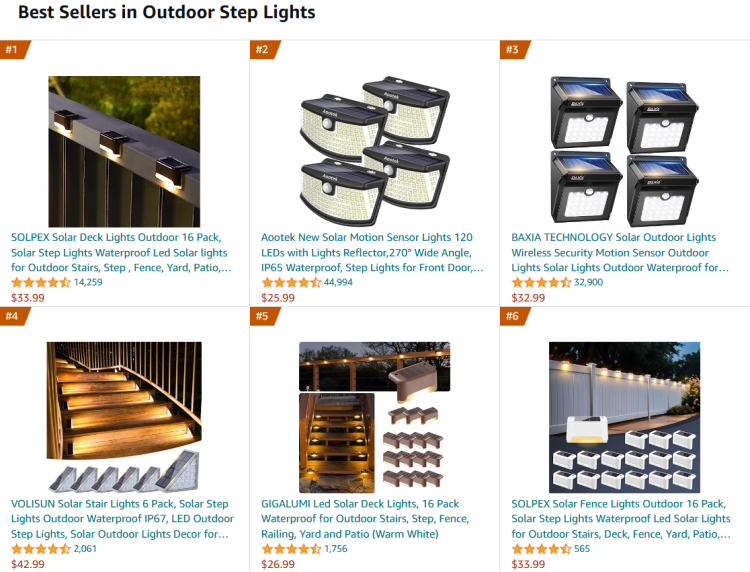
Task: Click the star rating beside 1,756 reviews
Action: [x=291, y=549]
